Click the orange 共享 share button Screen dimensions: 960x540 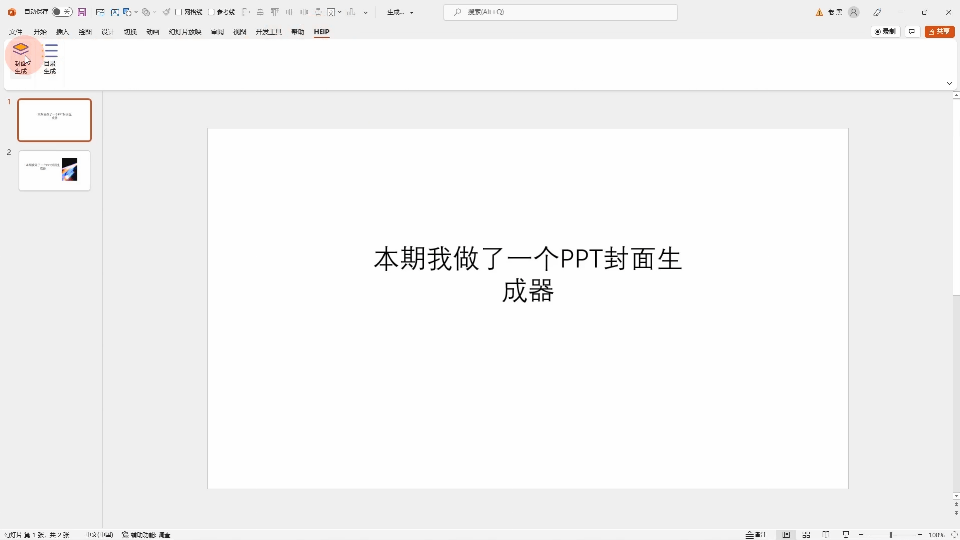940,31
